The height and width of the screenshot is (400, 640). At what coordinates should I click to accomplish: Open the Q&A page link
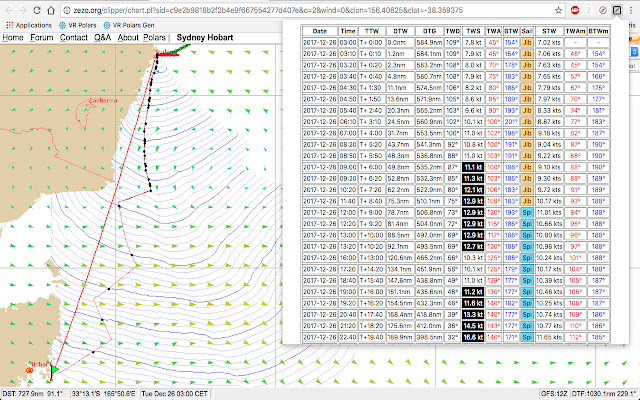click(x=103, y=38)
